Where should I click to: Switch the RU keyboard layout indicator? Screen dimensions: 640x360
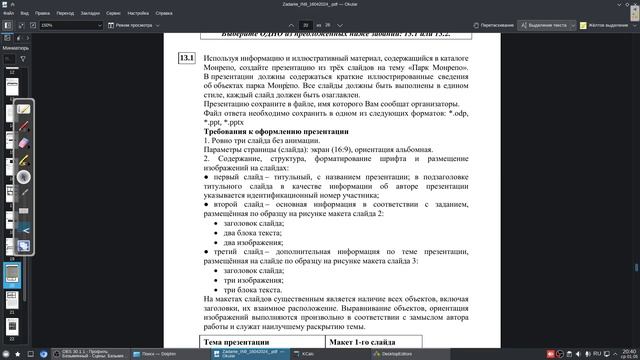[x=597, y=354]
